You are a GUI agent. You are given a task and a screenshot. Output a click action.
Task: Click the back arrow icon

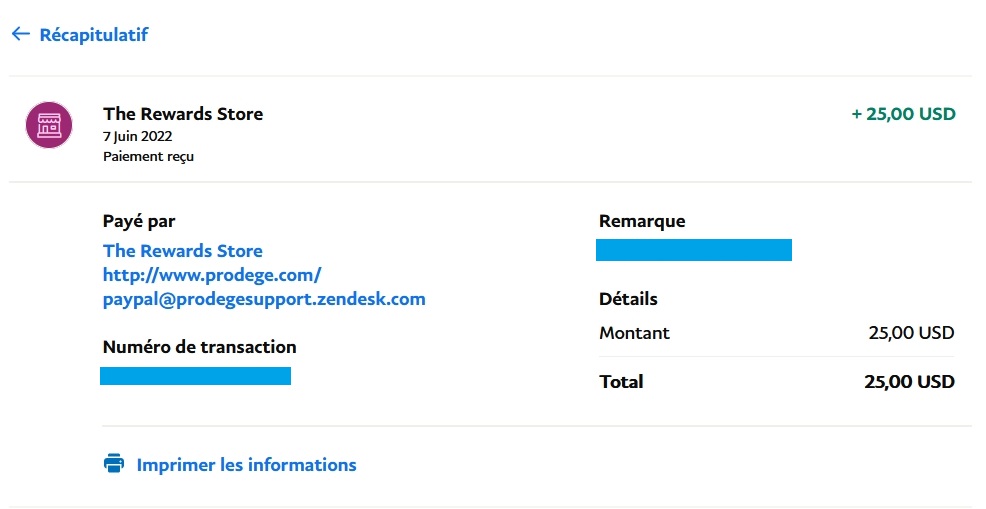pos(21,34)
